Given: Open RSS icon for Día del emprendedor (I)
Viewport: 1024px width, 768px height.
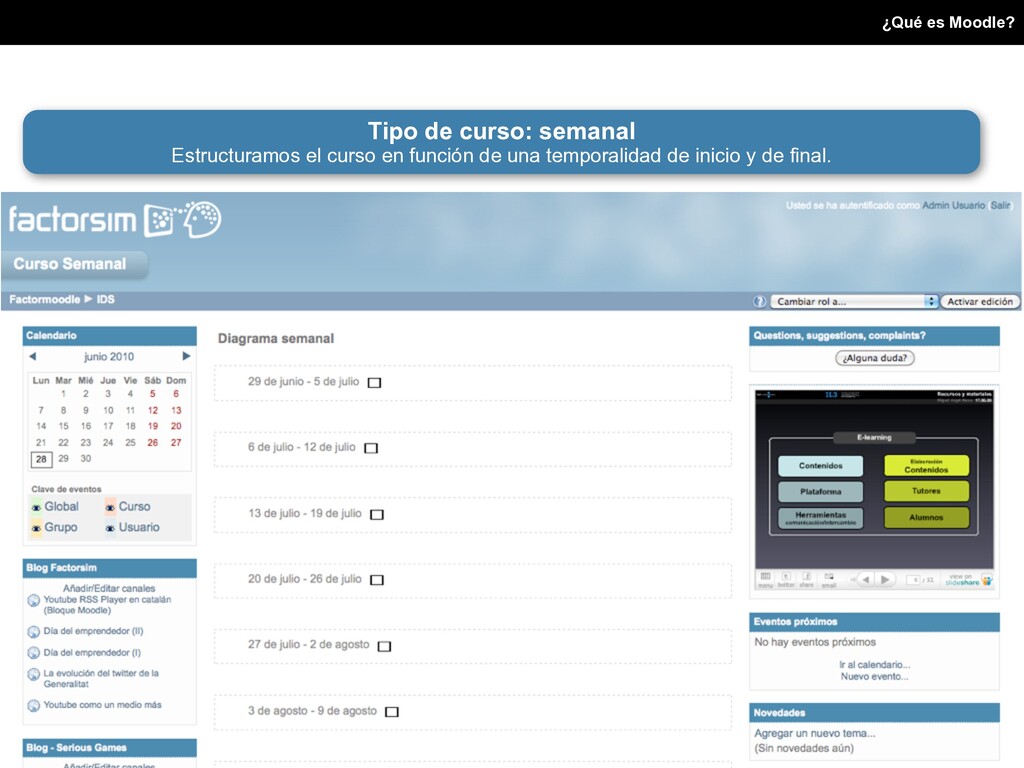Looking at the screenshot, I should 34,652.
